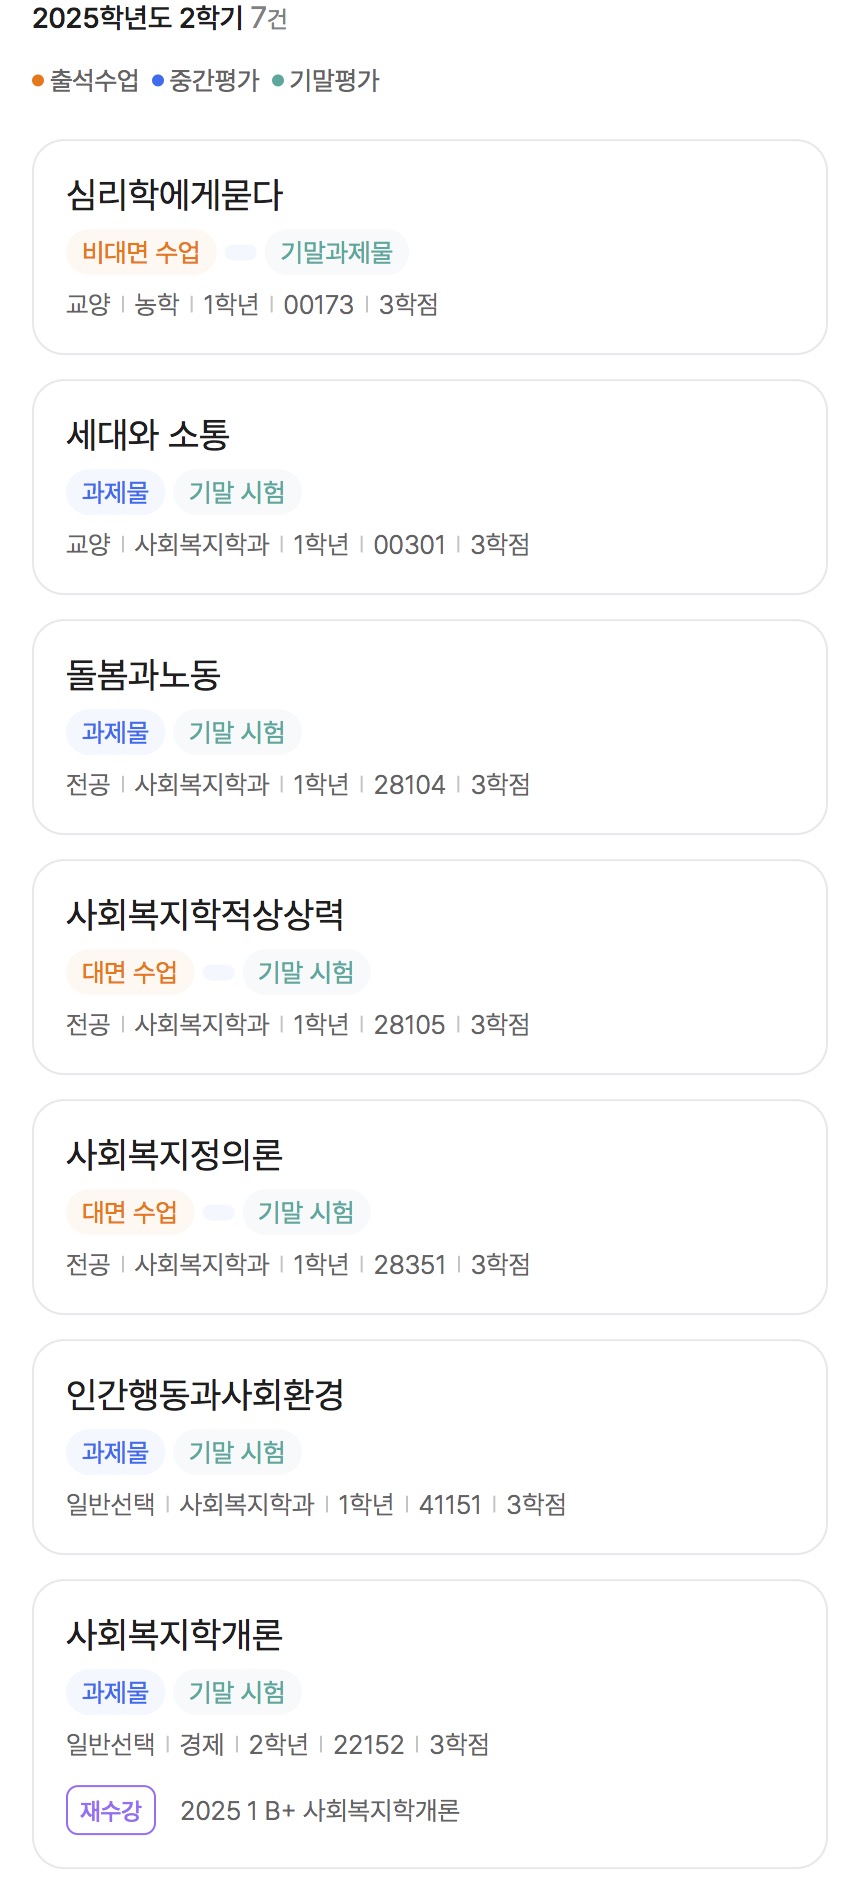
Task: Click 대면 수업 badge under 사회복지학적상상력
Action: [x=129, y=973]
